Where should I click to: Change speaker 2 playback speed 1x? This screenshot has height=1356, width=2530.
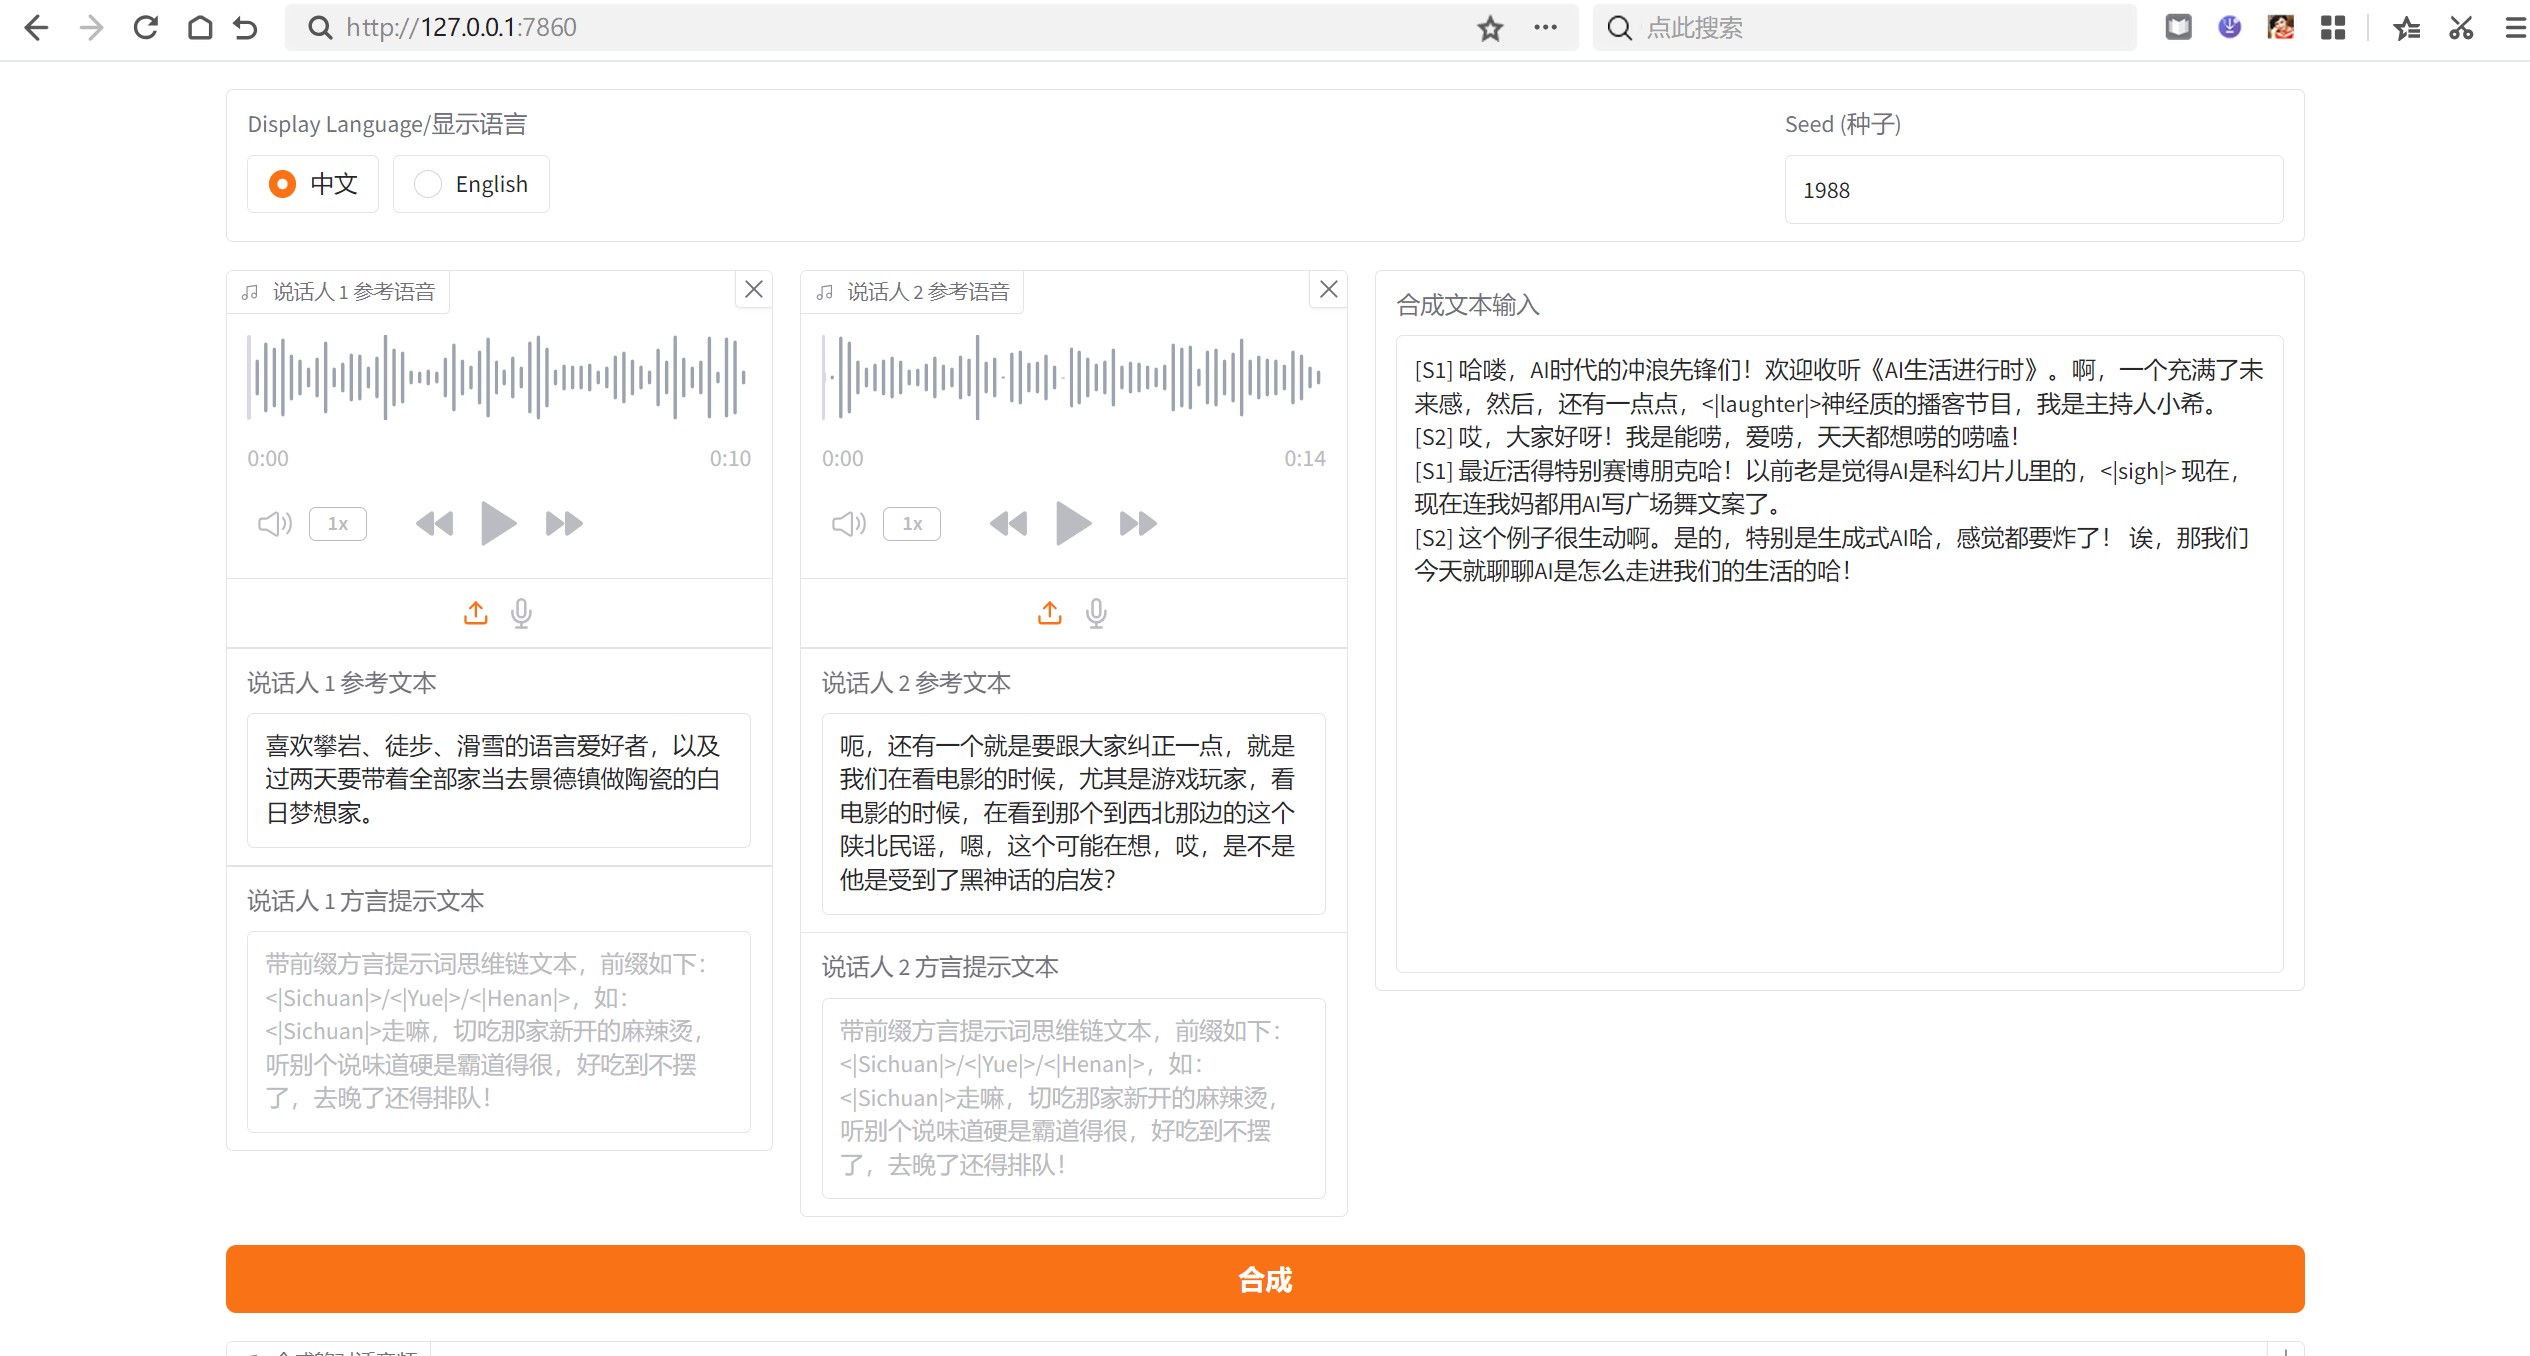pyautogui.click(x=912, y=523)
